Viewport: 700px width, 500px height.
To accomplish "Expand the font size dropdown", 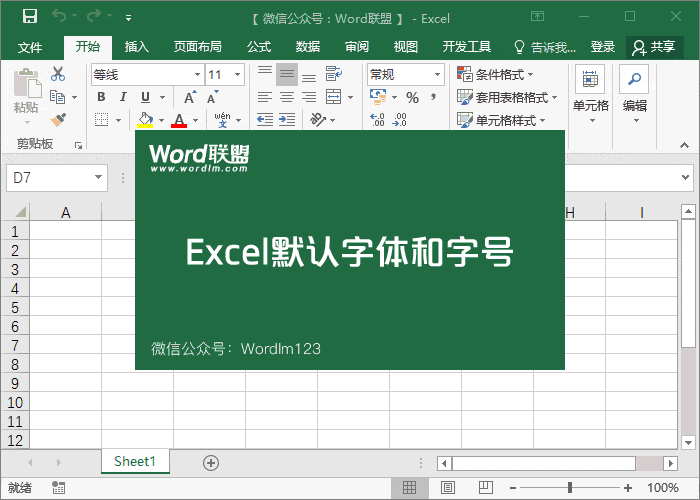I will (x=238, y=74).
